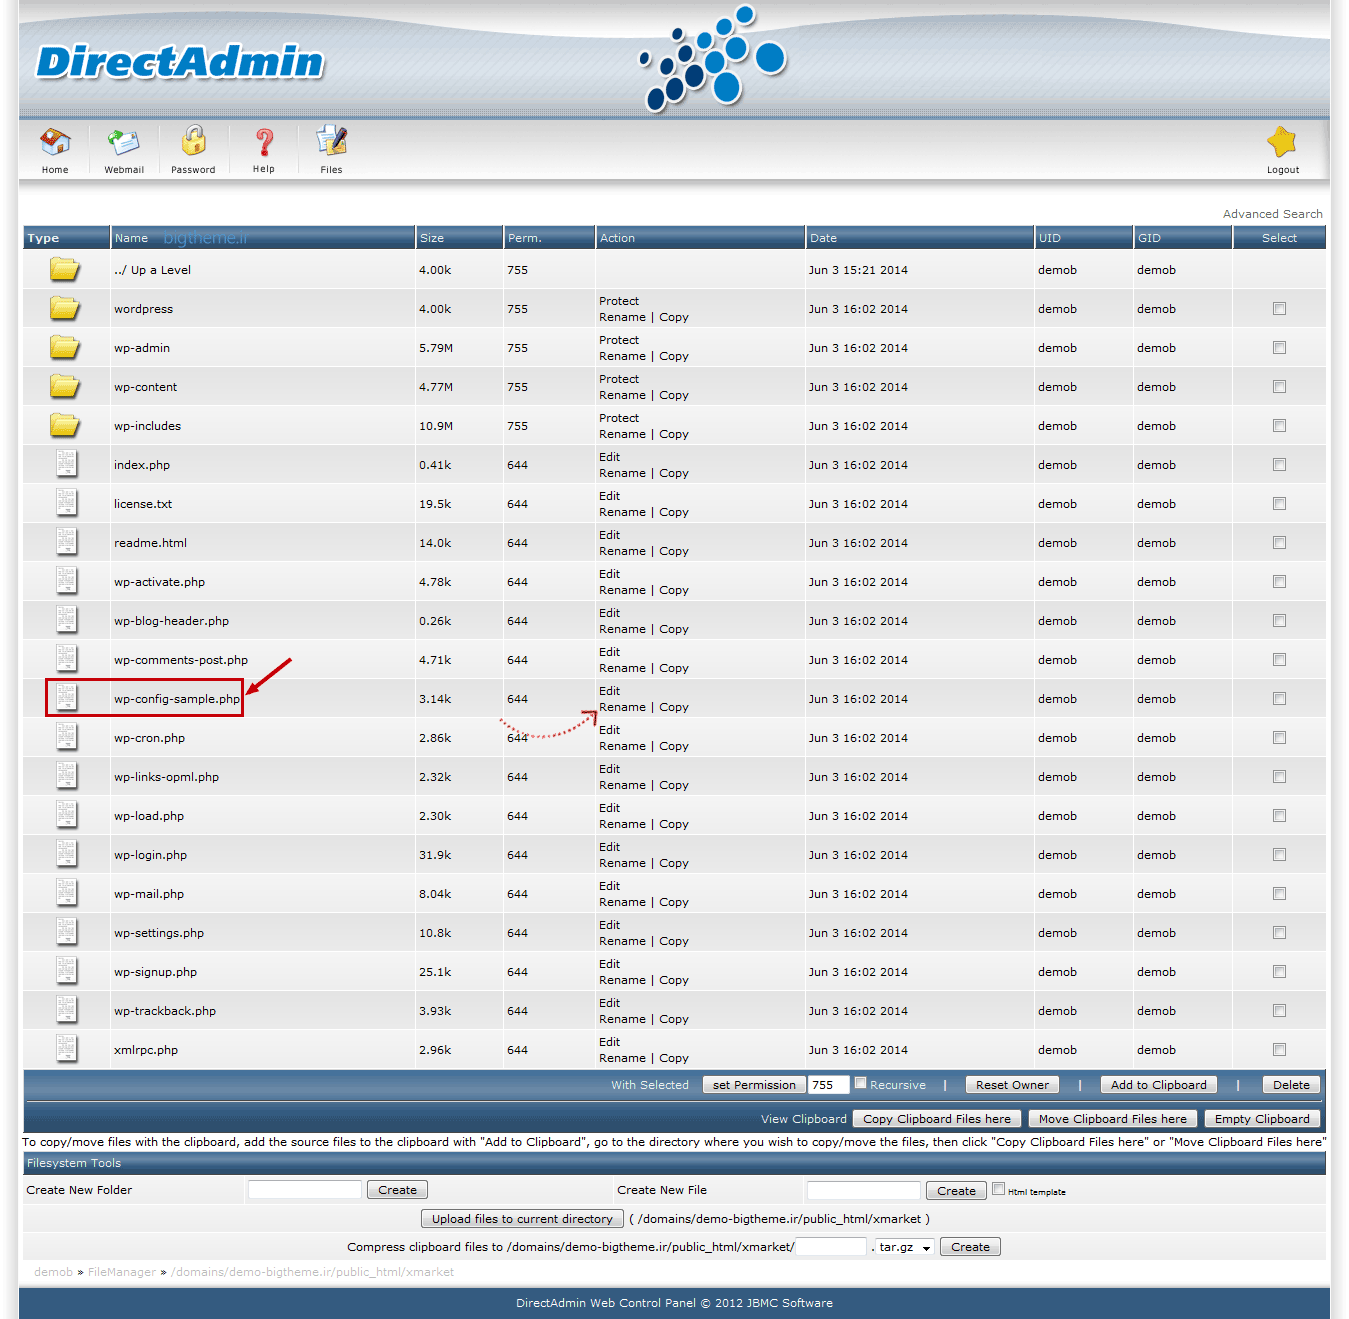Click Copy Clipboard Files here
This screenshot has width=1349, height=1319.
tap(937, 1119)
